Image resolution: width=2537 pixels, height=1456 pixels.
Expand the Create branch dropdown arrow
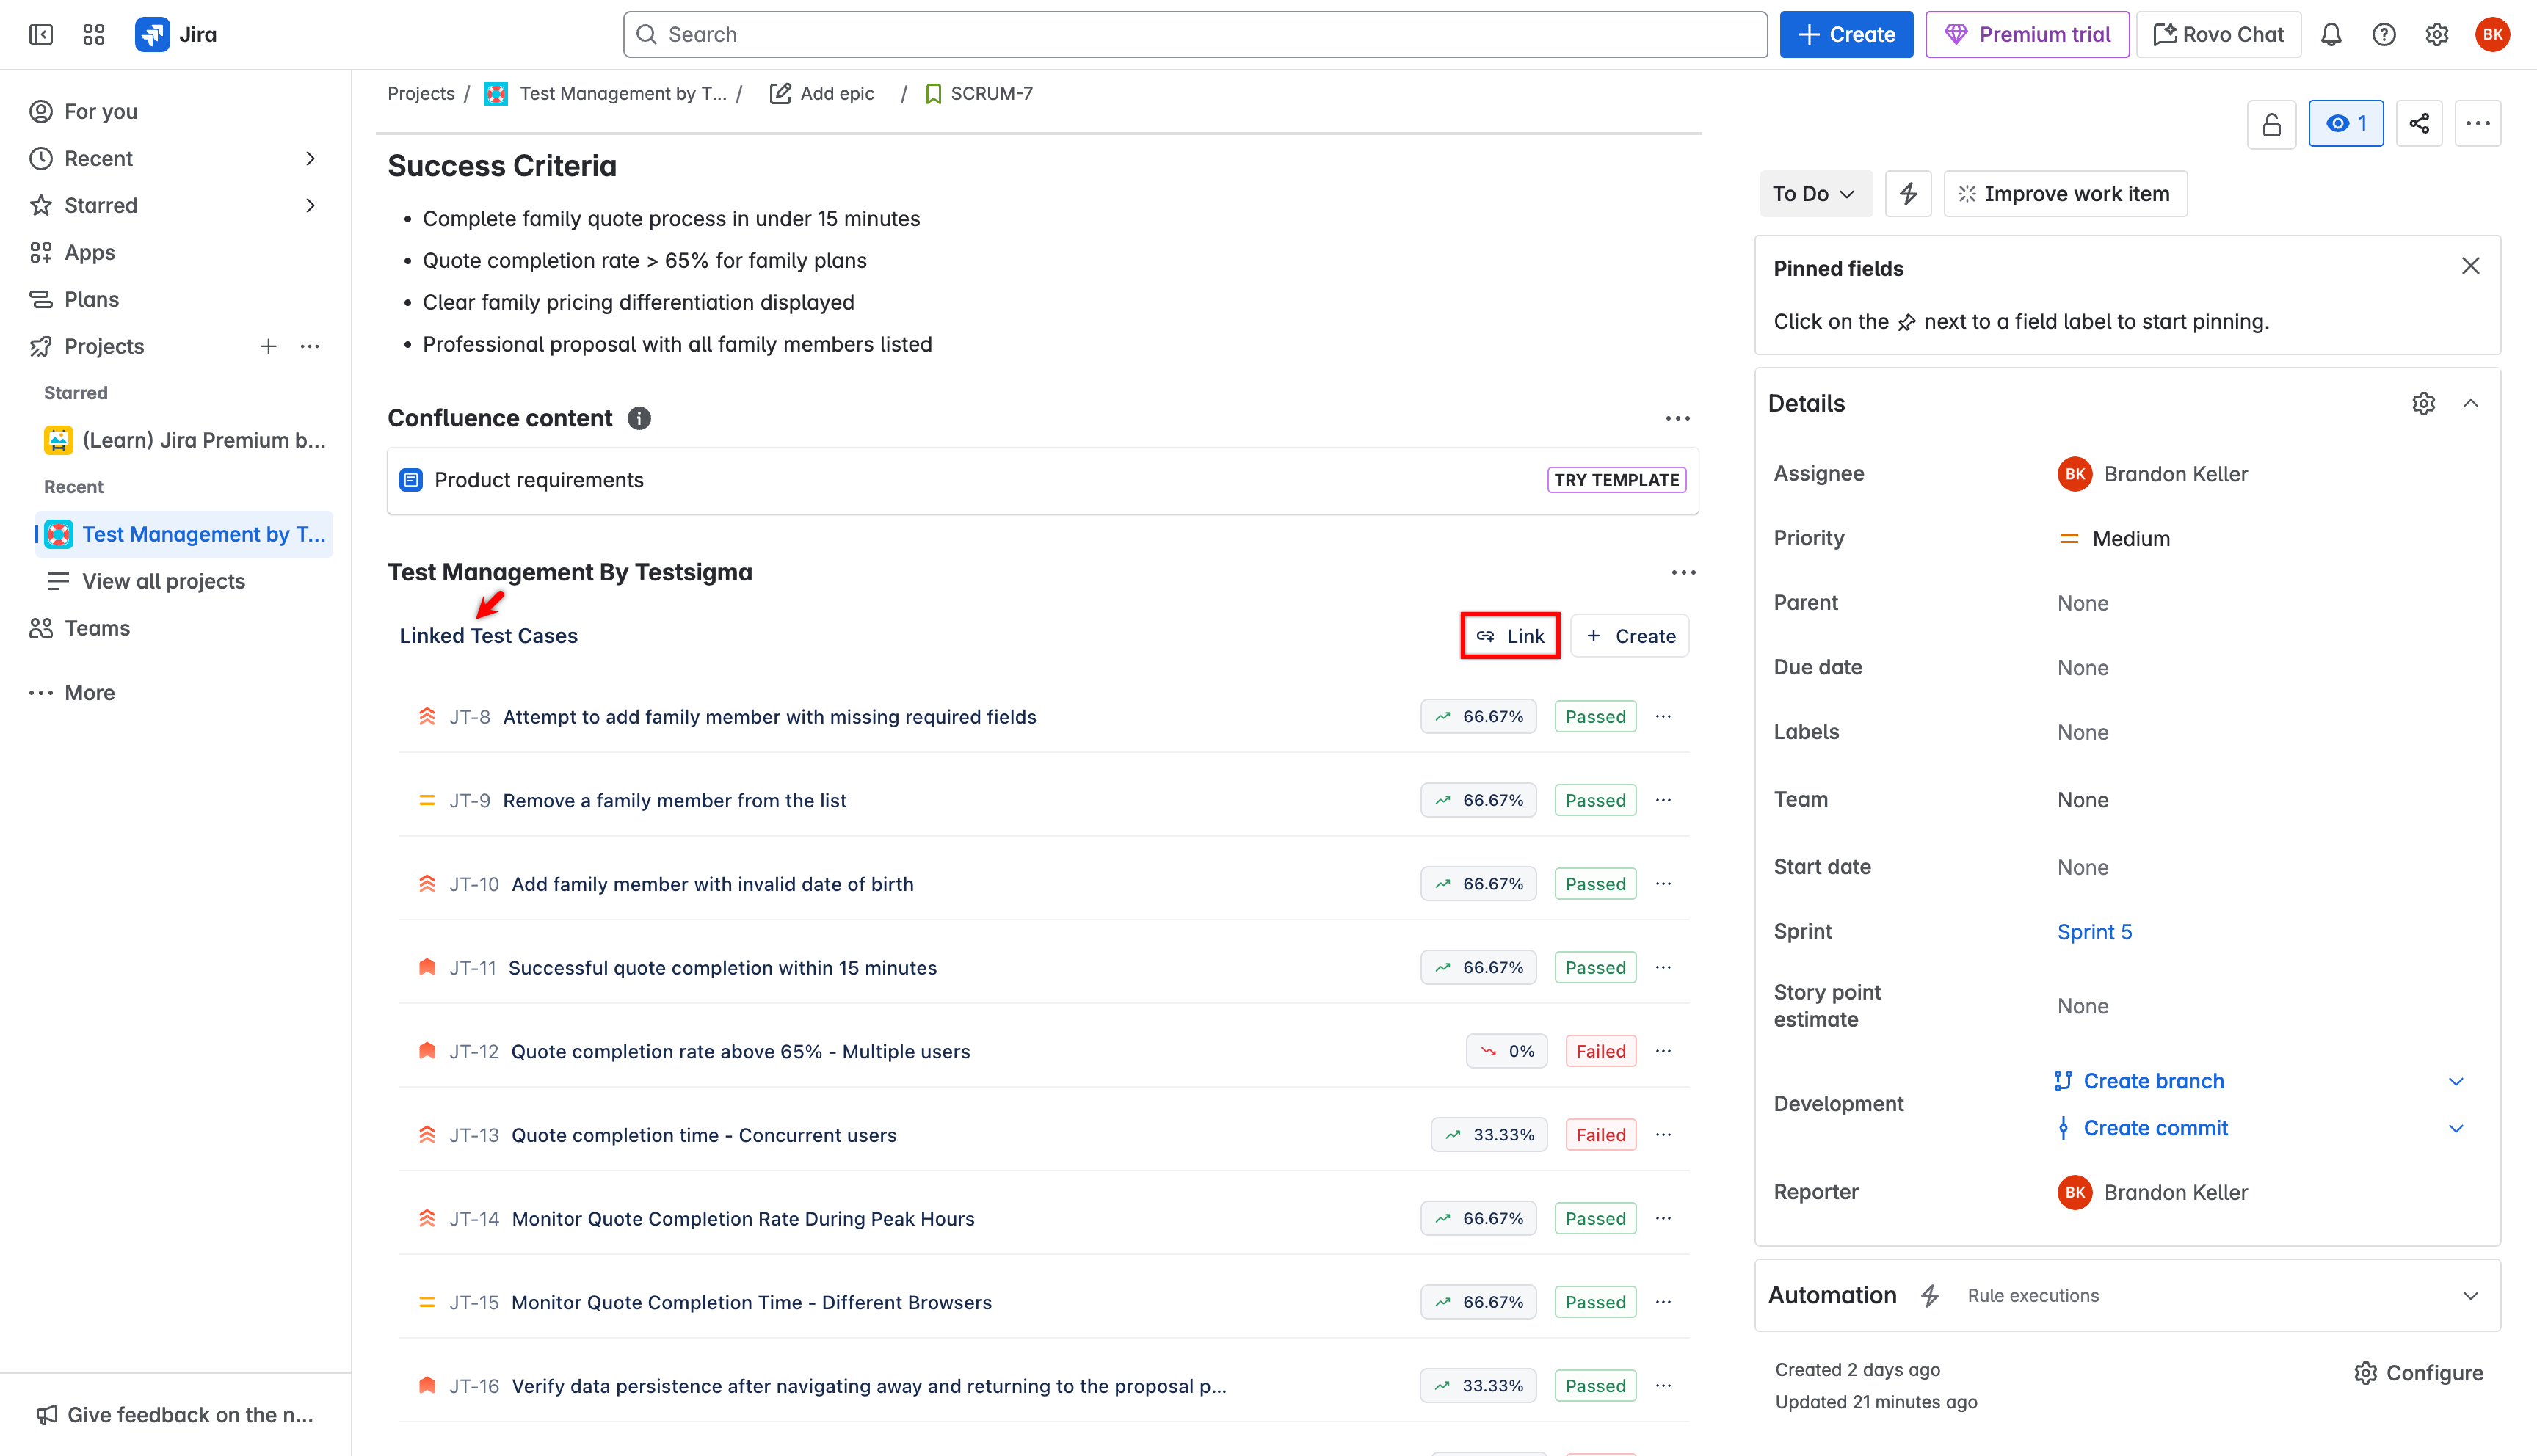pyautogui.click(x=2455, y=1081)
